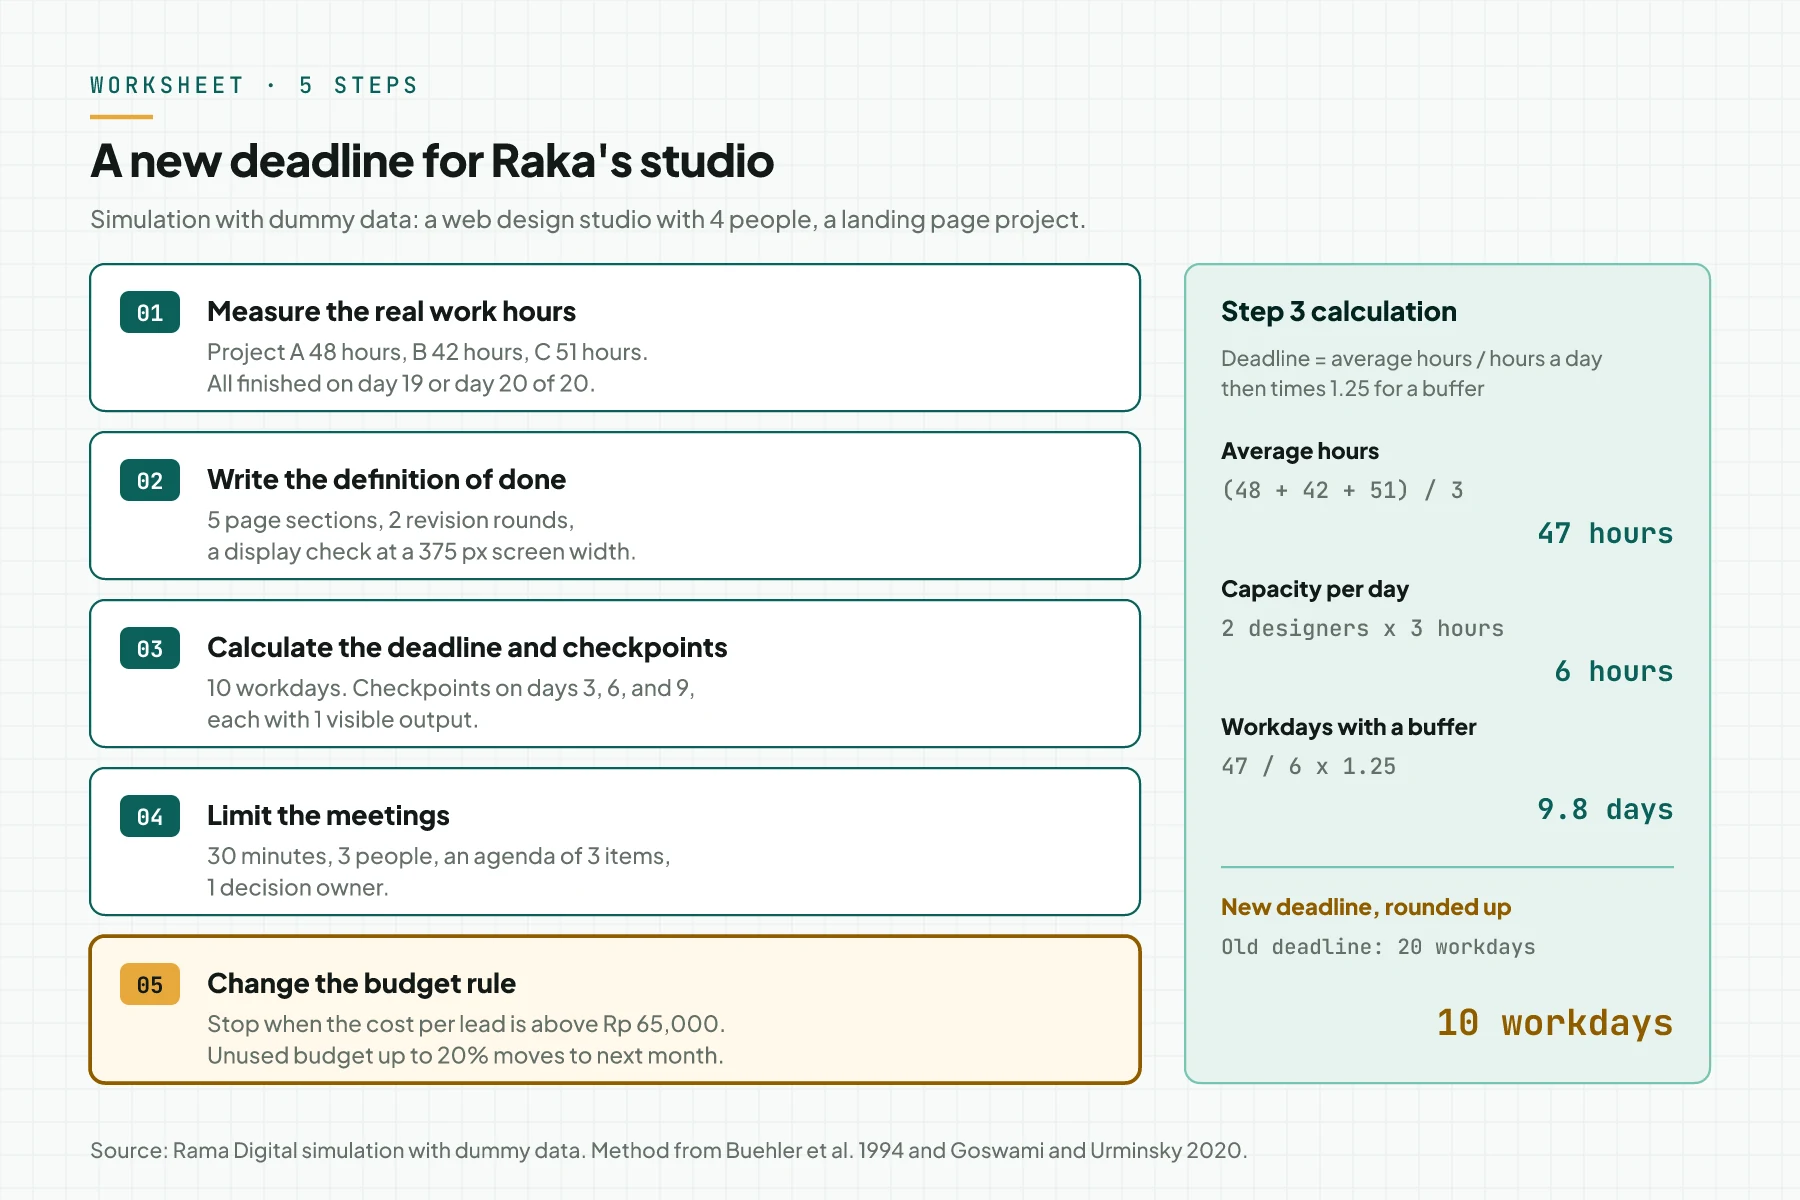Click the 'Workdays with a buffer' label

pyautogui.click(x=1349, y=727)
